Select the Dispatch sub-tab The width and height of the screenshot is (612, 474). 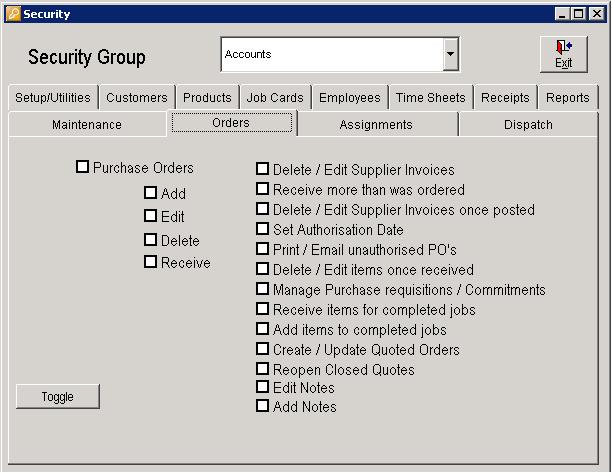coord(529,125)
